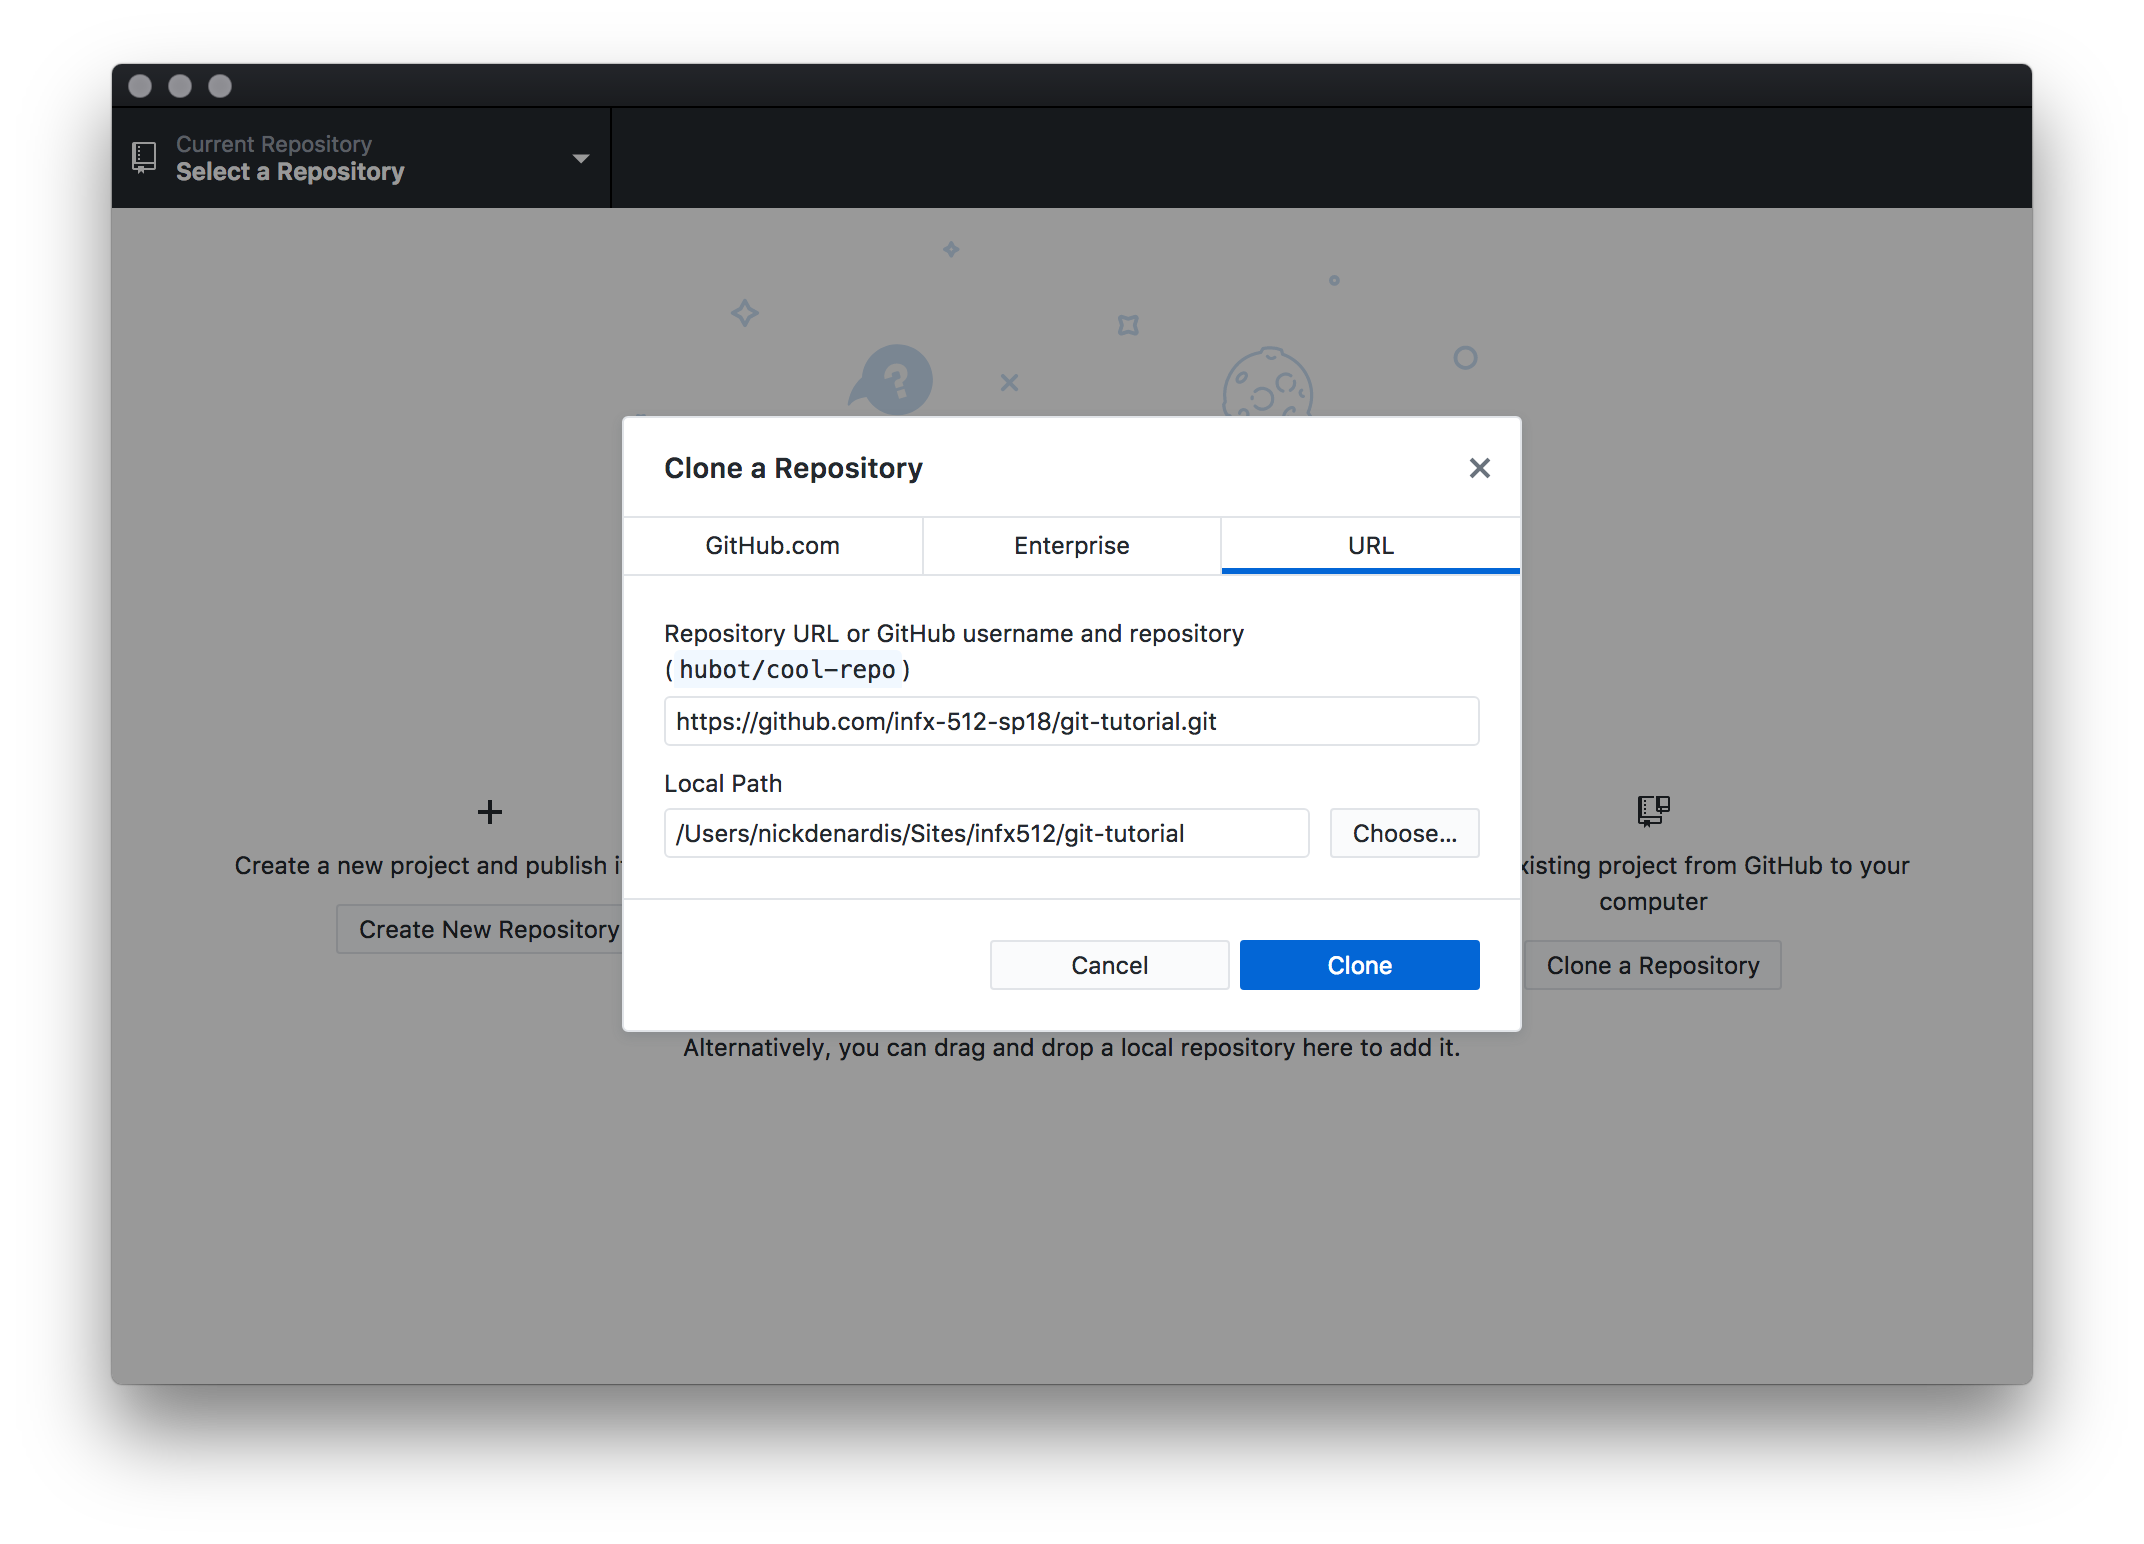This screenshot has height=1544, width=2144.
Task: Select the repository URL input field
Action: tap(1070, 722)
